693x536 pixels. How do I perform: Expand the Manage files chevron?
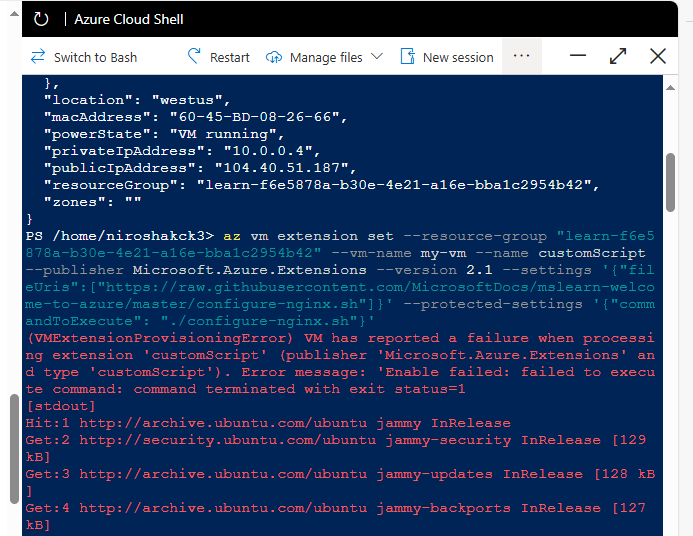tap(377, 57)
